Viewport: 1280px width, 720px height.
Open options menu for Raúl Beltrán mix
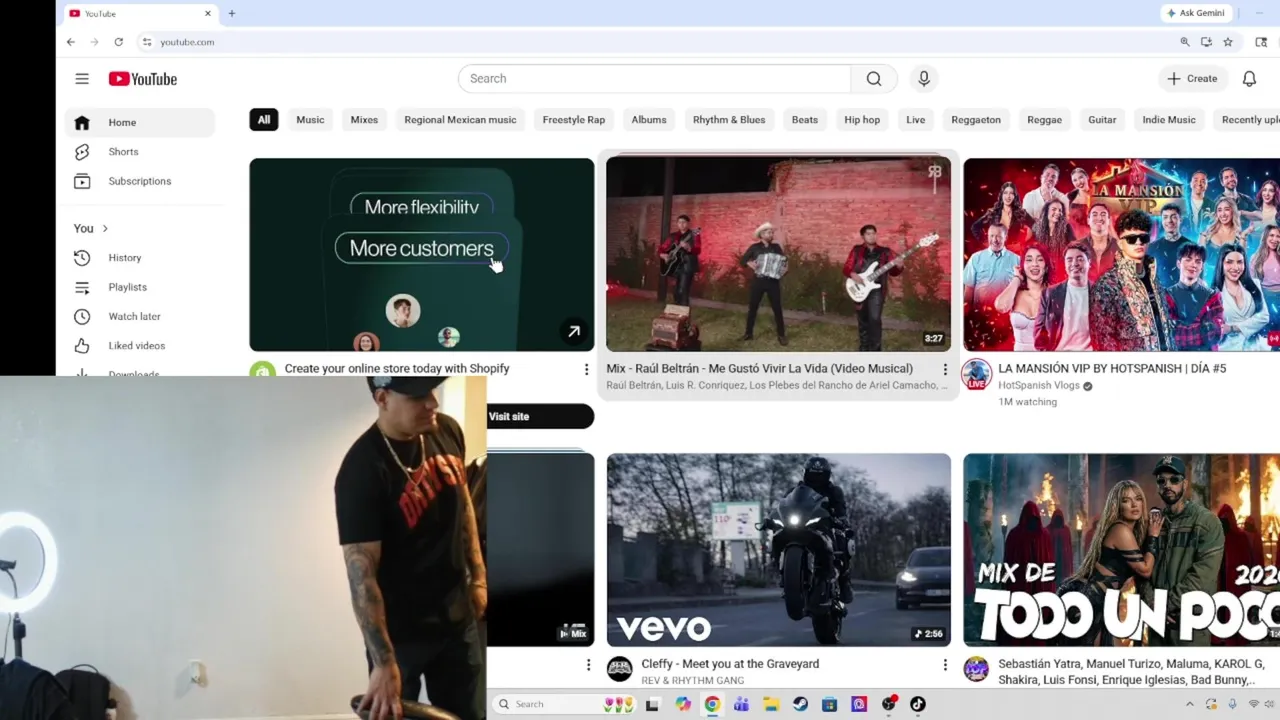(x=944, y=369)
